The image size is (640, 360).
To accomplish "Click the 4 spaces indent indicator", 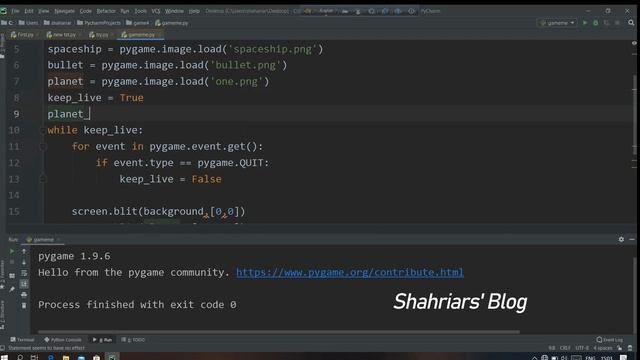I will click(x=602, y=348).
